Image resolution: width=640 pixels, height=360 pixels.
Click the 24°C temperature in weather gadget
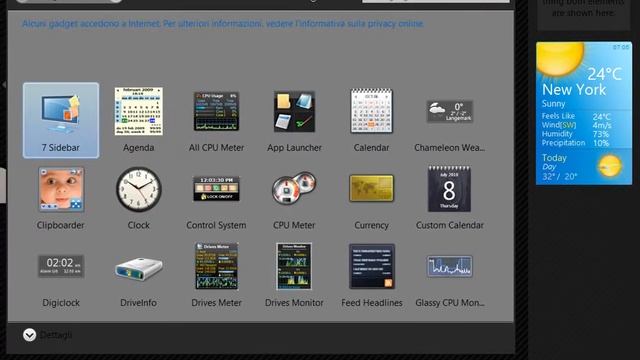(x=604, y=74)
